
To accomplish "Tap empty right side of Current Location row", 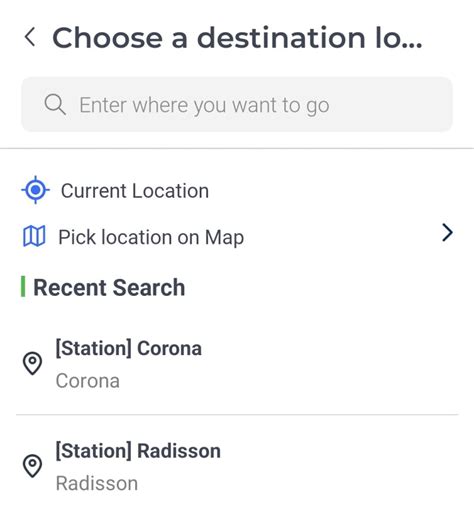I will [x=333, y=190].
